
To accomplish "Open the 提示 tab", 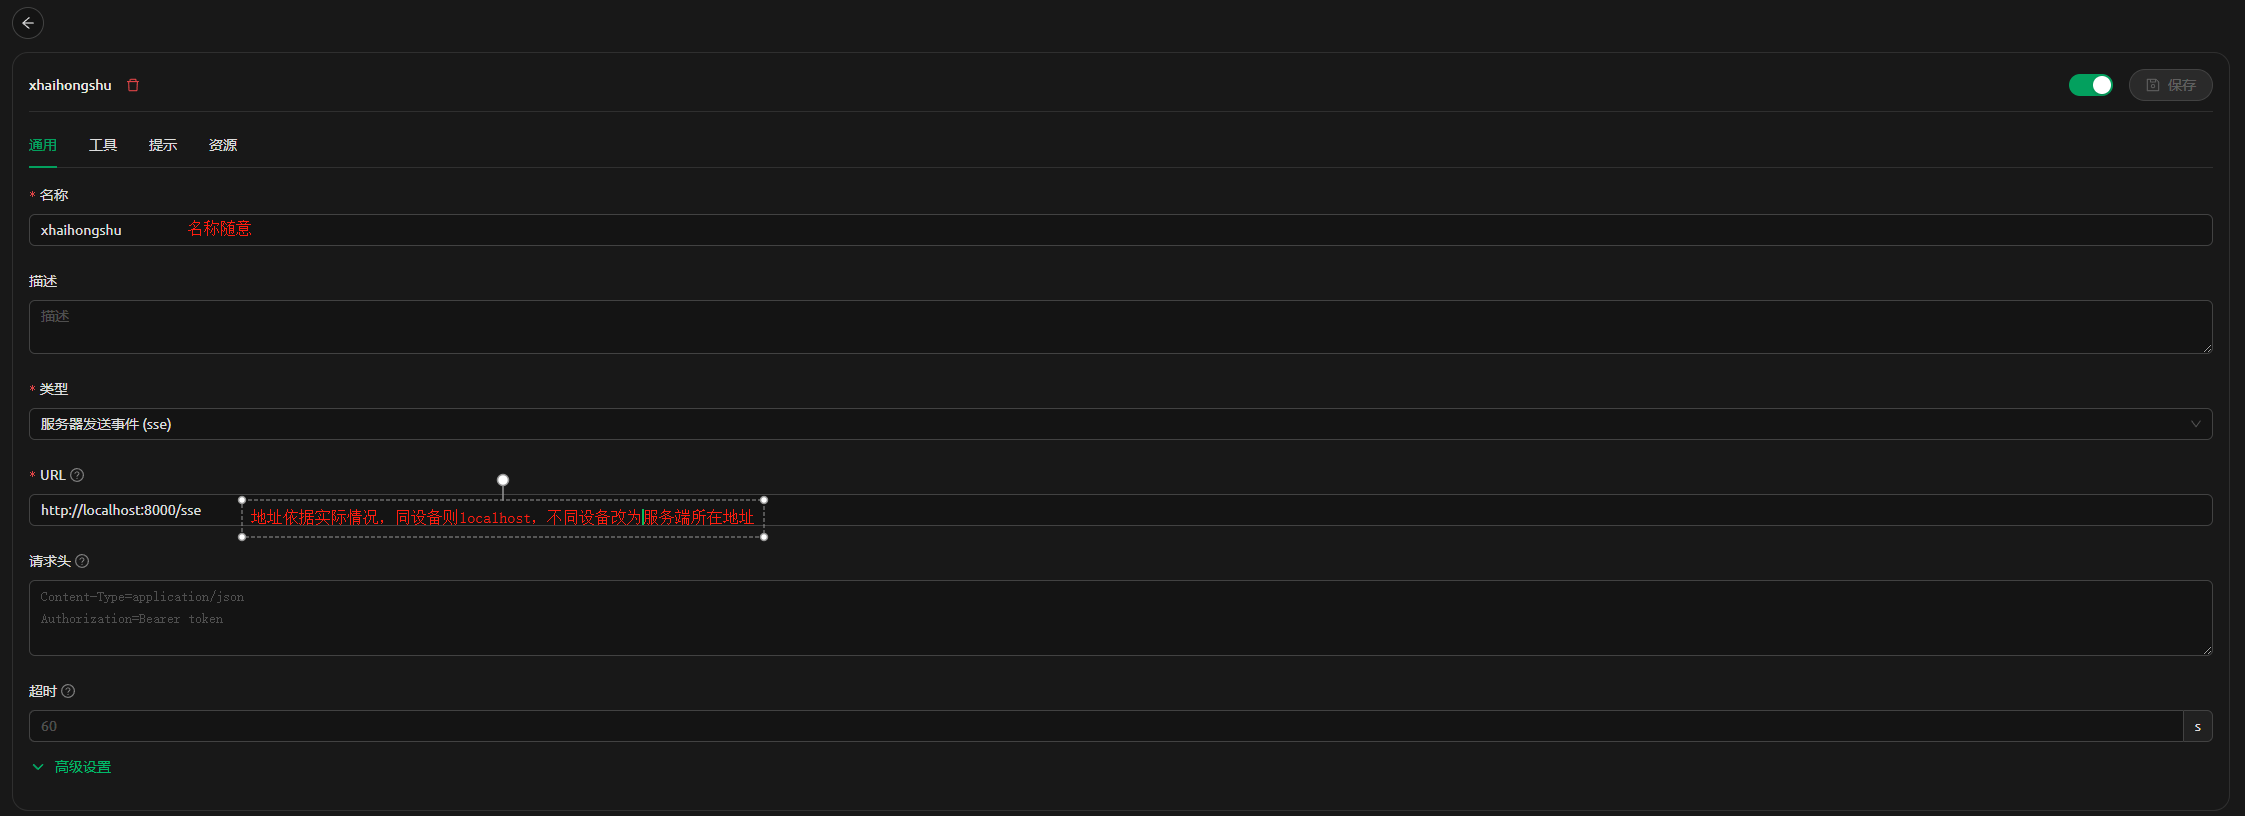I will click(163, 145).
